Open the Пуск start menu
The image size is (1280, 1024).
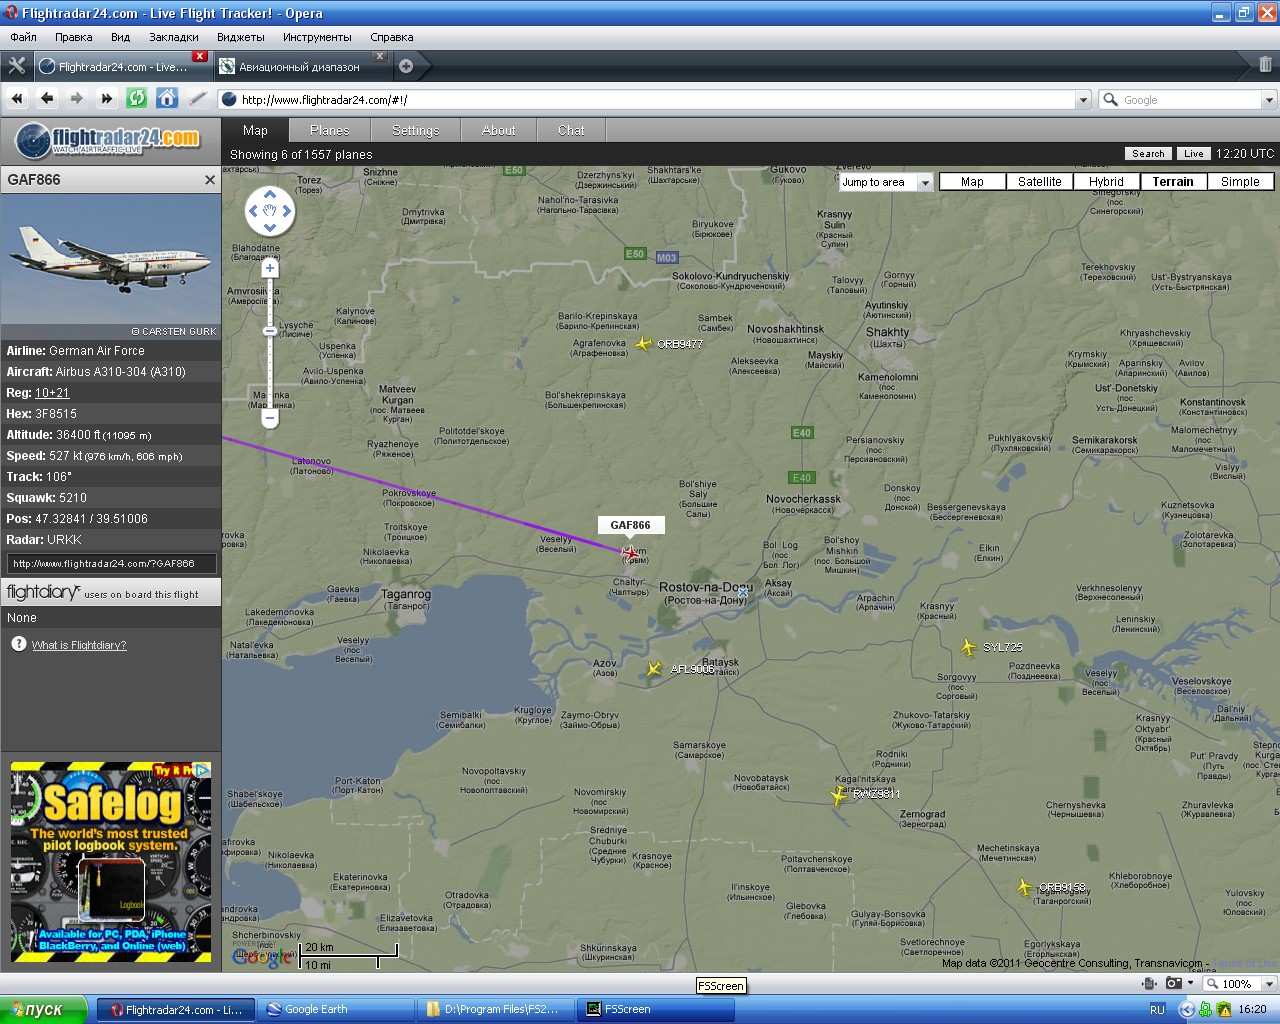click(x=43, y=1009)
